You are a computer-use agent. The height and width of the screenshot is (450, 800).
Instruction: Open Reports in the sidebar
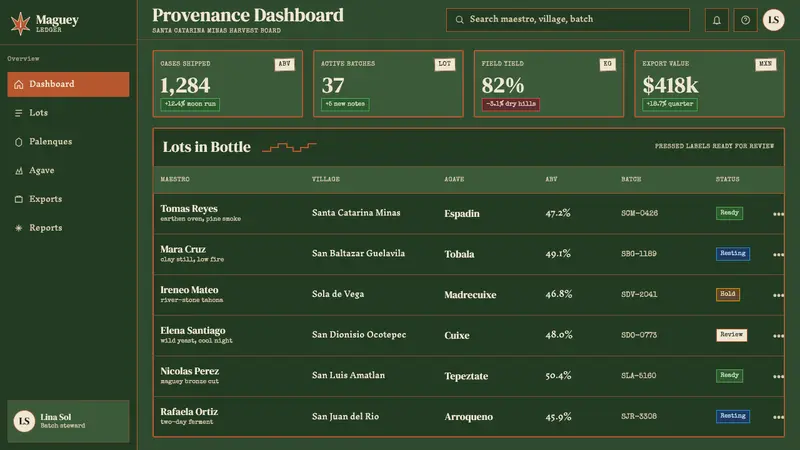[x=68, y=228]
